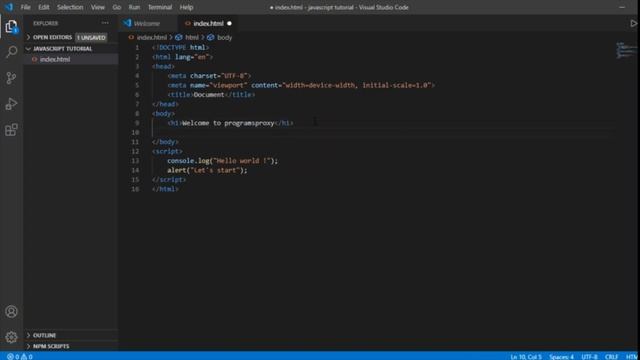The height and width of the screenshot is (360, 640).
Task: Click the console.log line of code
Action: point(222,161)
